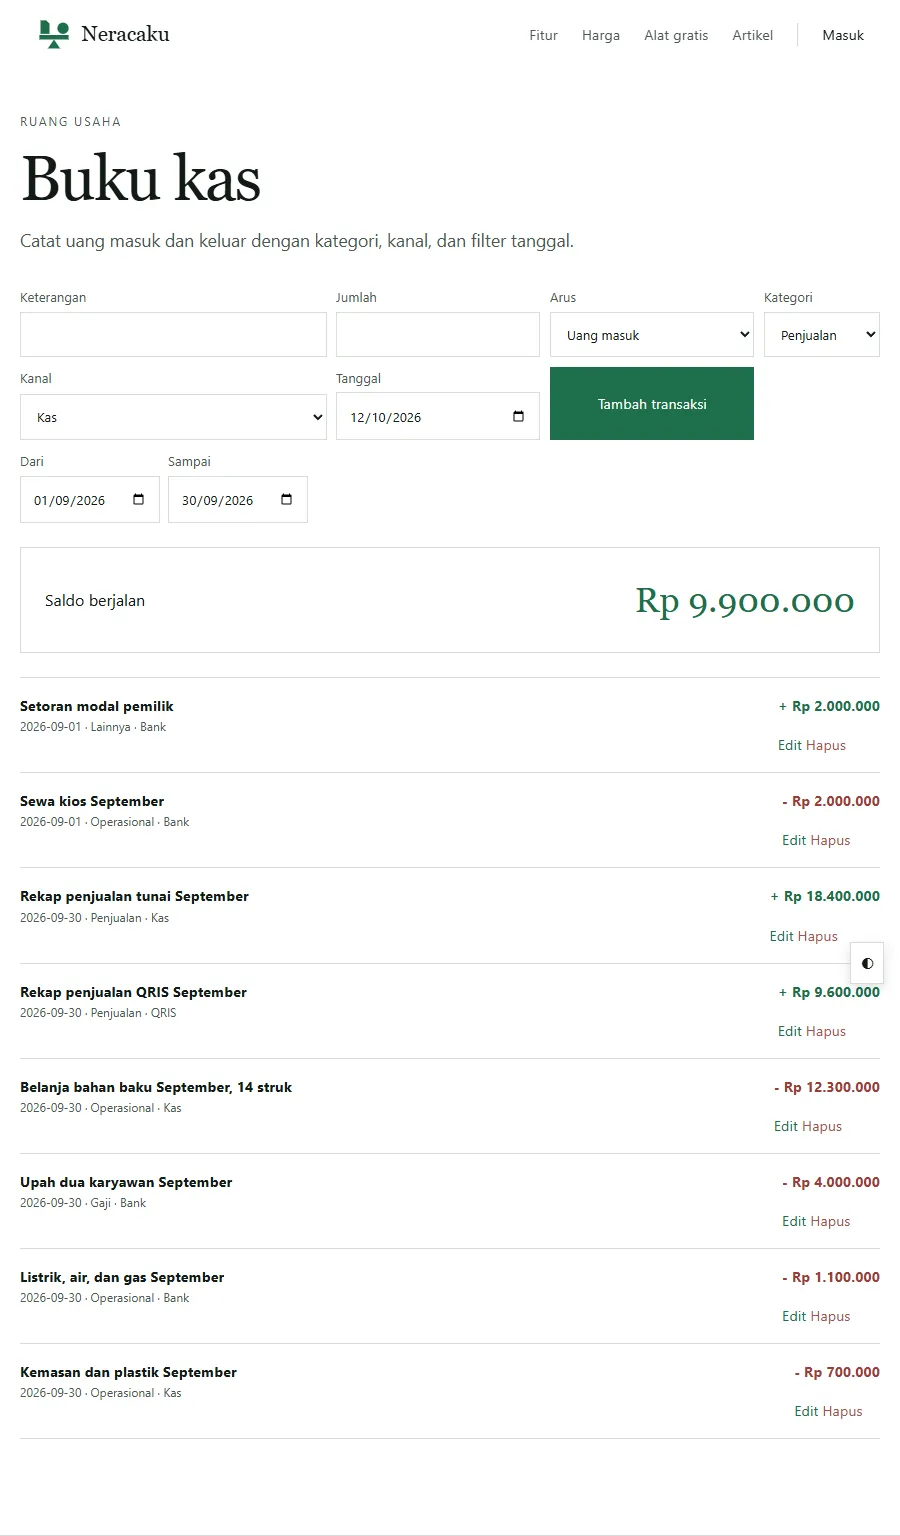Open calendar picker in Sampai date field

287,500
